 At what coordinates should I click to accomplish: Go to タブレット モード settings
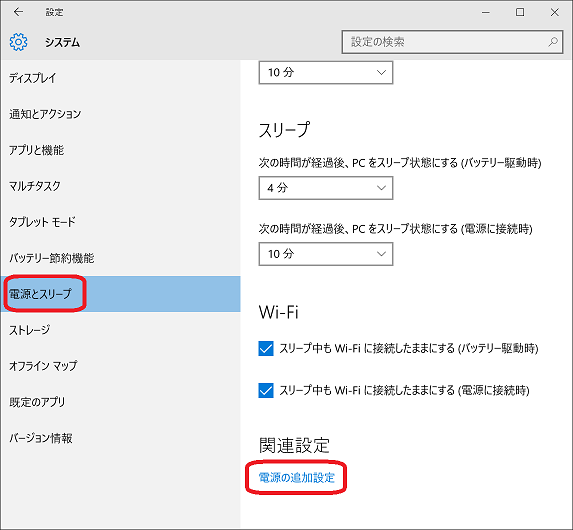(x=121, y=222)
